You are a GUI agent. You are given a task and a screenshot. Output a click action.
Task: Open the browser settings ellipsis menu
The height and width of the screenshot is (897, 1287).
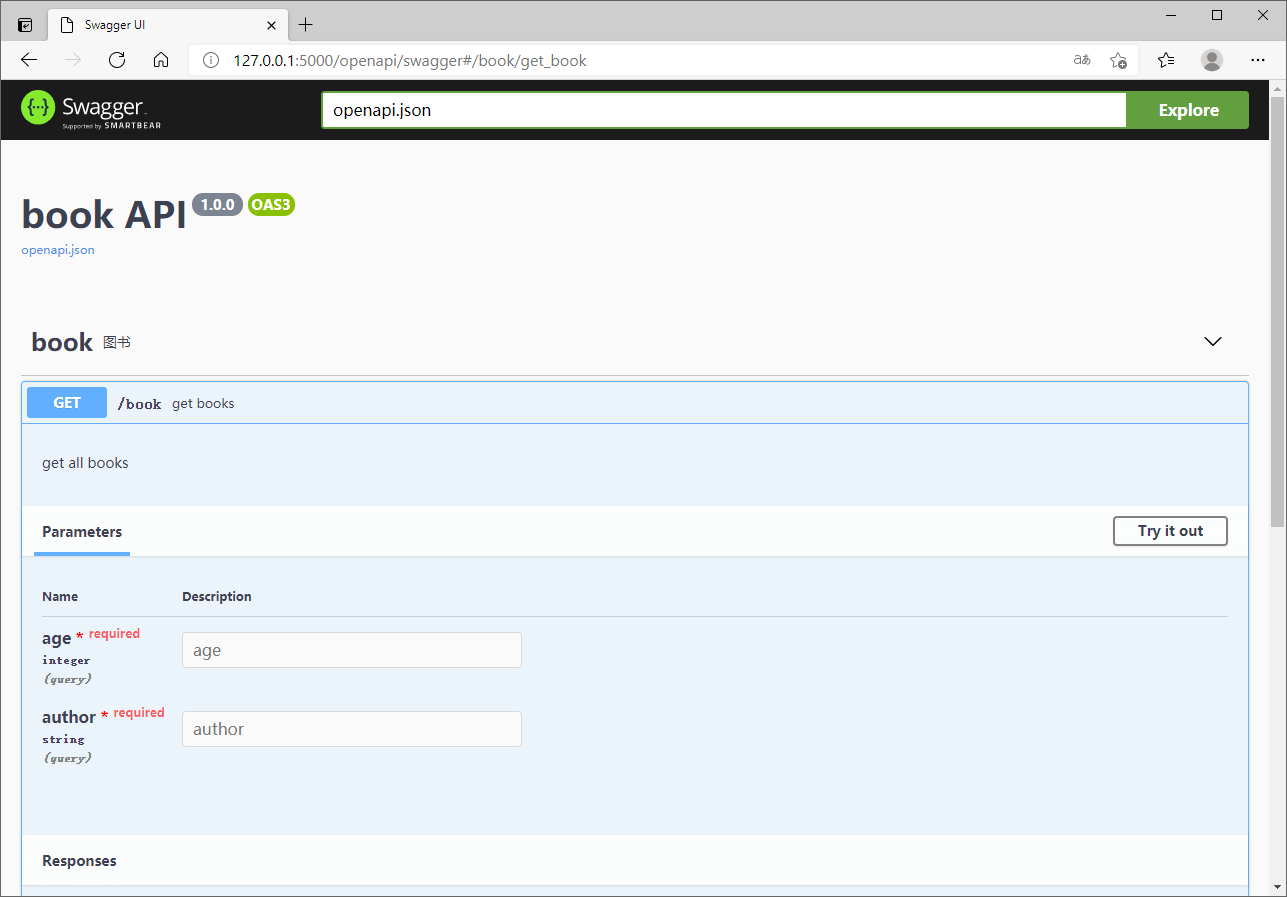click(x=1258, y=60)
